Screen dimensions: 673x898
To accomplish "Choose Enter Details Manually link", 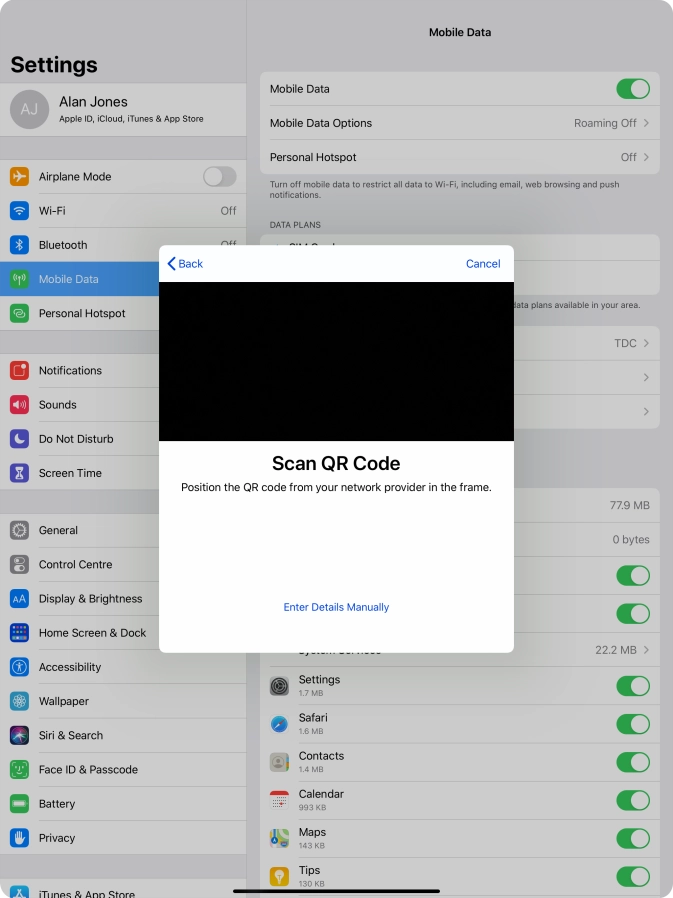I will pyautogui.click(x=336, y=607).
